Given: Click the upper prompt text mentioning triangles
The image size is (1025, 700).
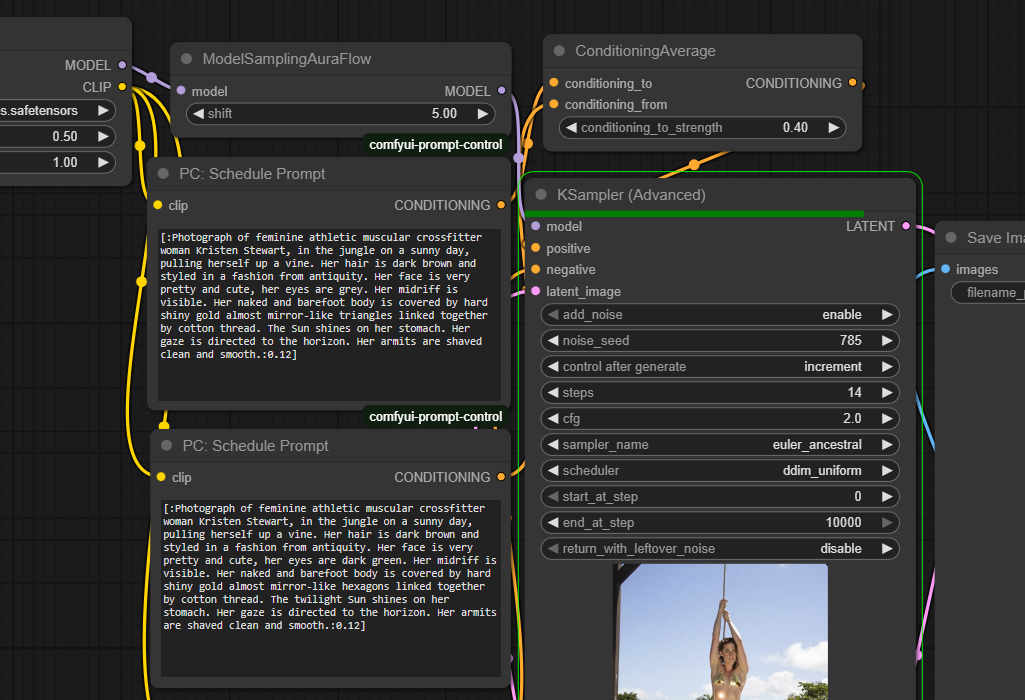Looking at the screenshot, I should pos(329,314).
